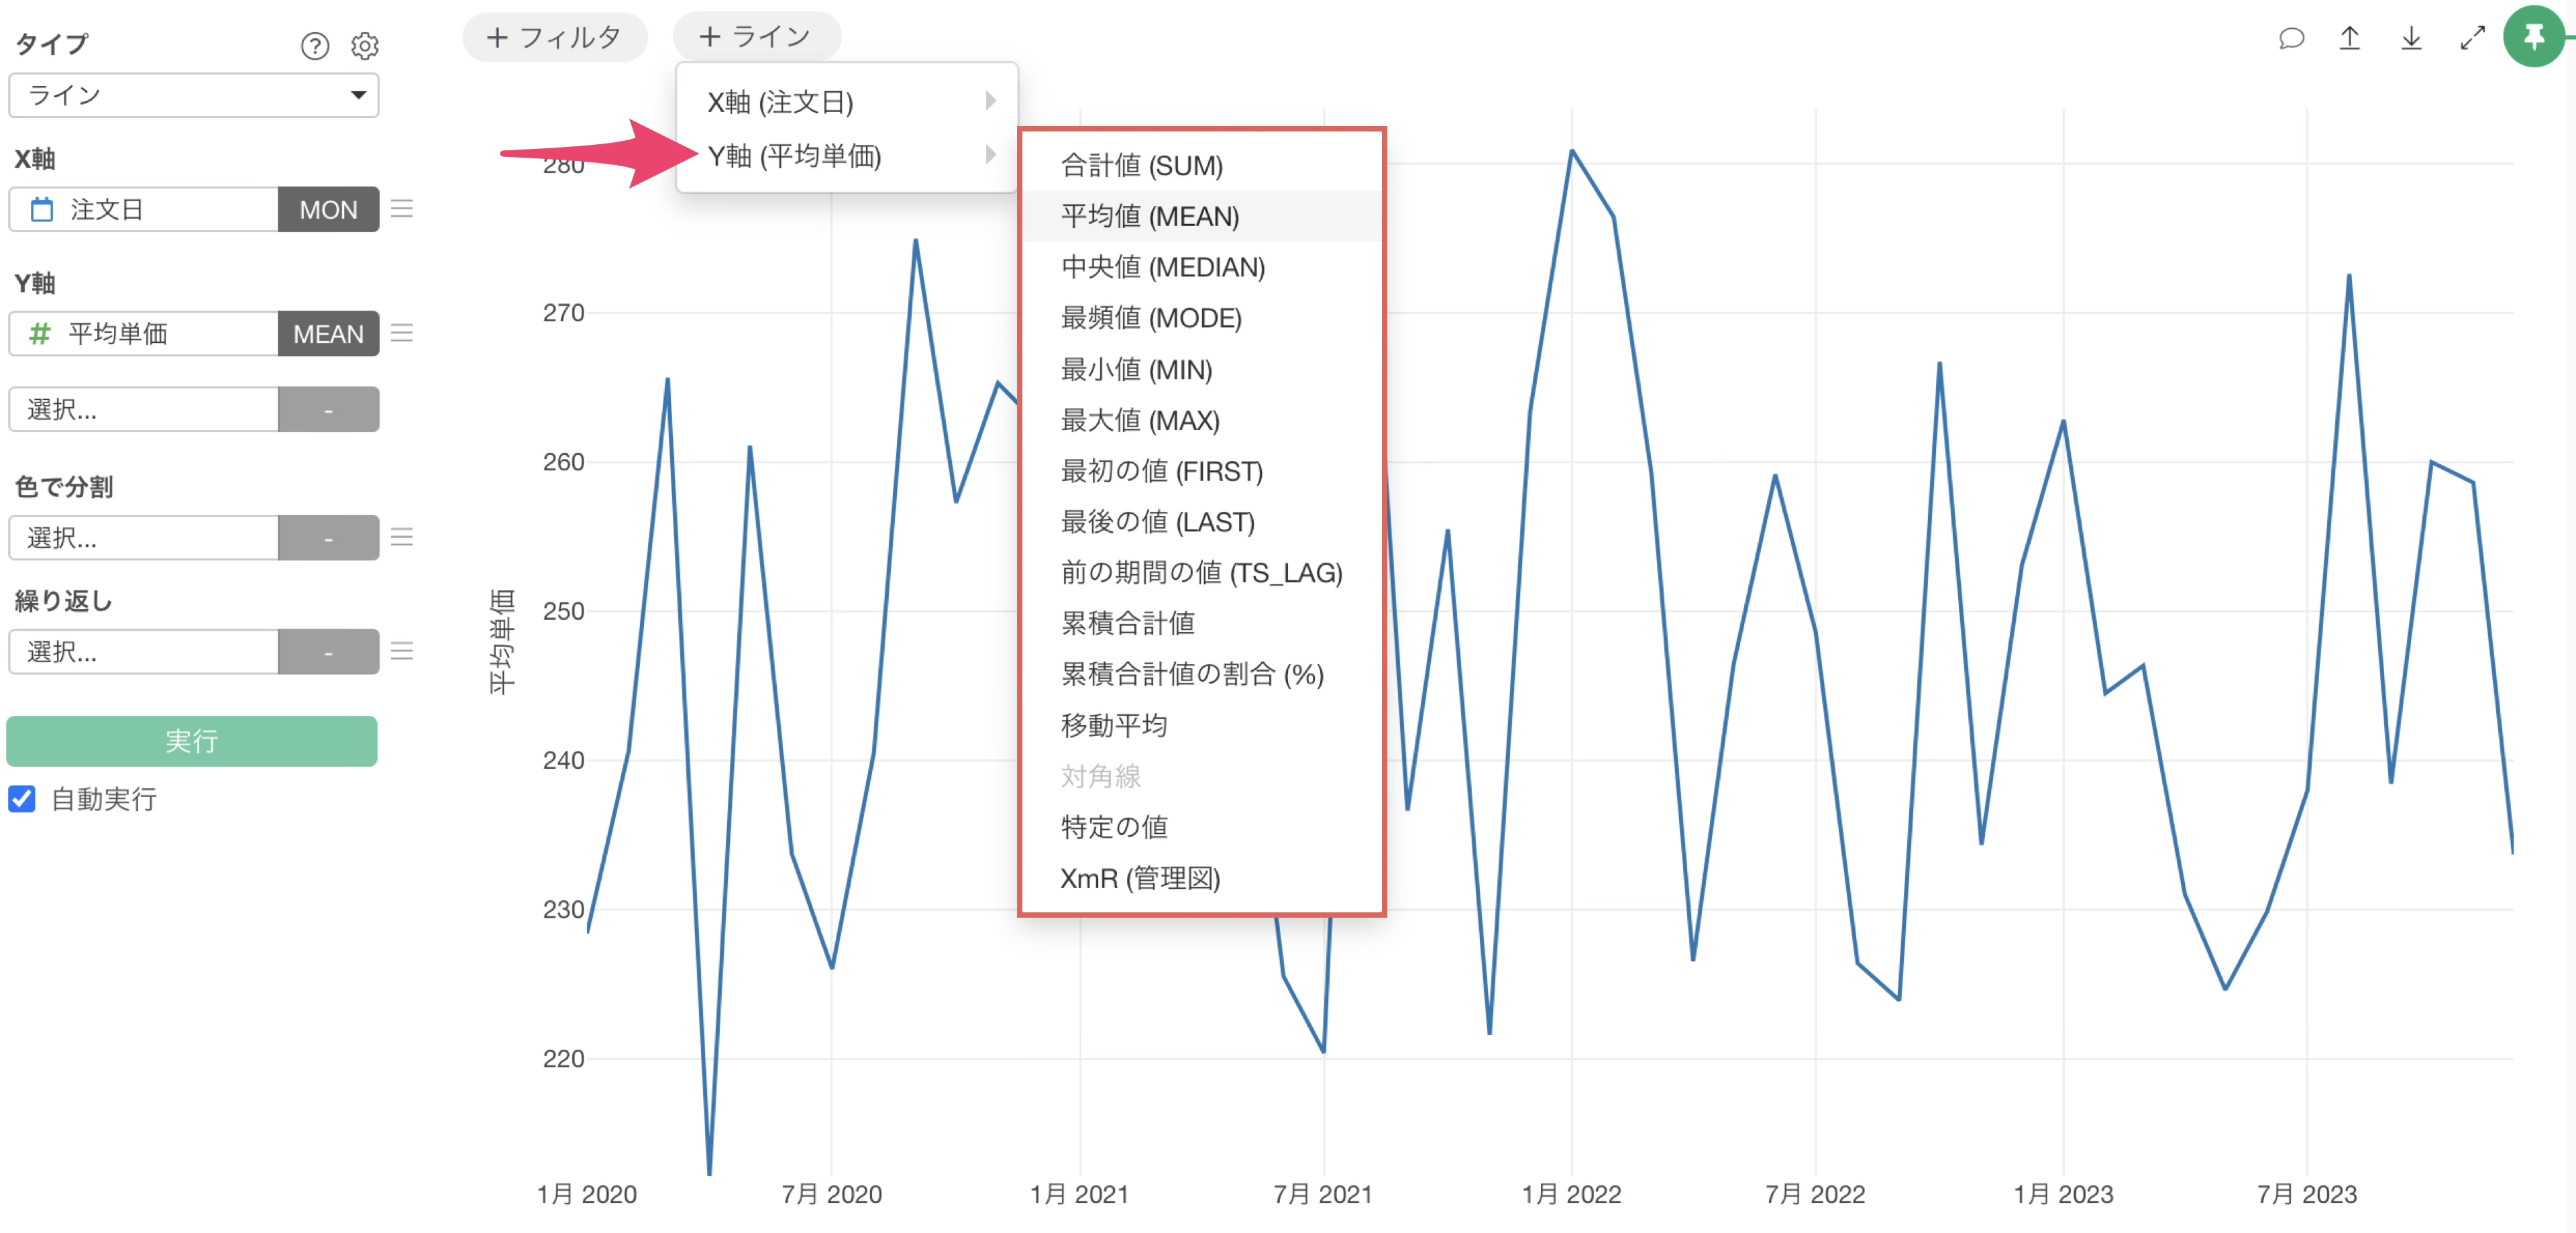Image resolution: width=2576 pixels, height=1233 pixels.
Task: Toggle 自動実行 checkbox
Action: (x=22, y=798)
